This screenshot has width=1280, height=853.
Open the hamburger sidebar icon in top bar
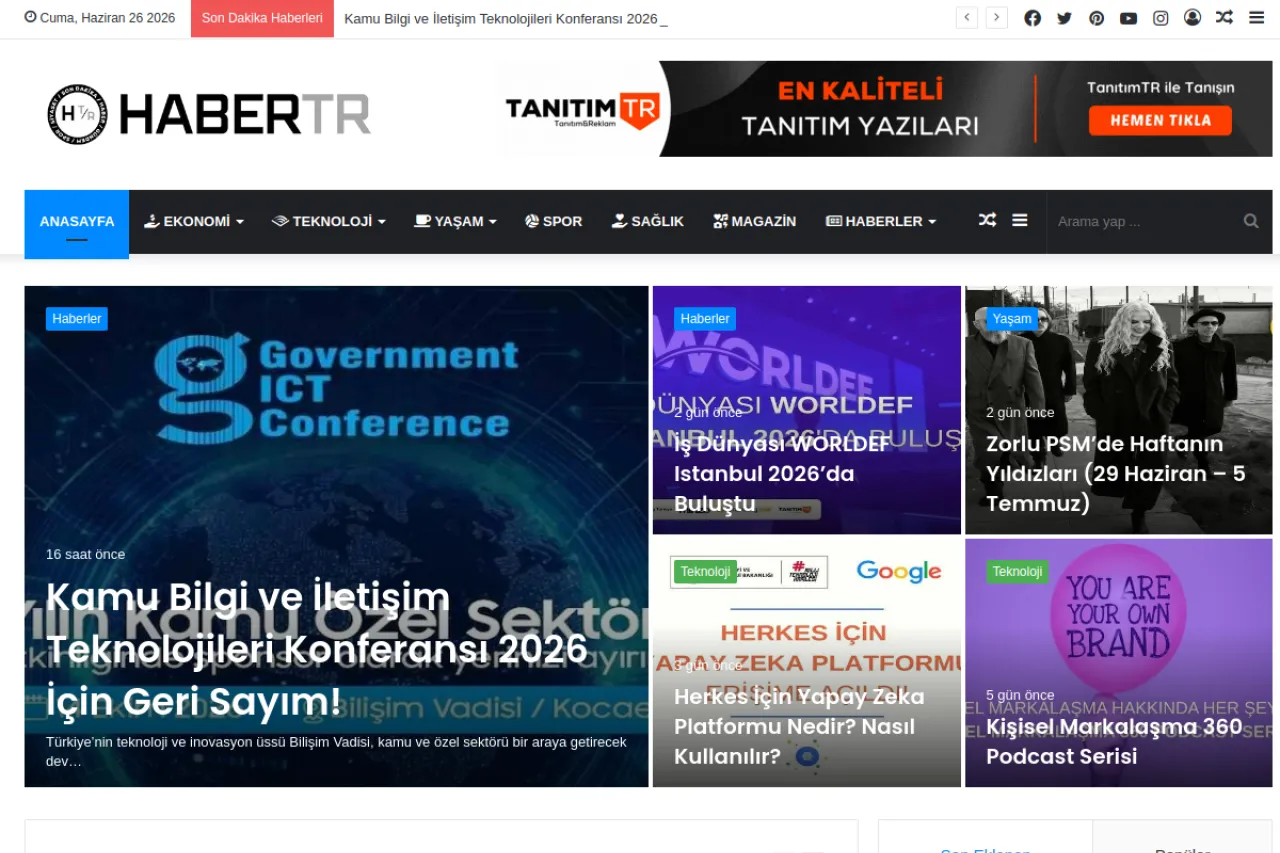[x=1256, y=18]
